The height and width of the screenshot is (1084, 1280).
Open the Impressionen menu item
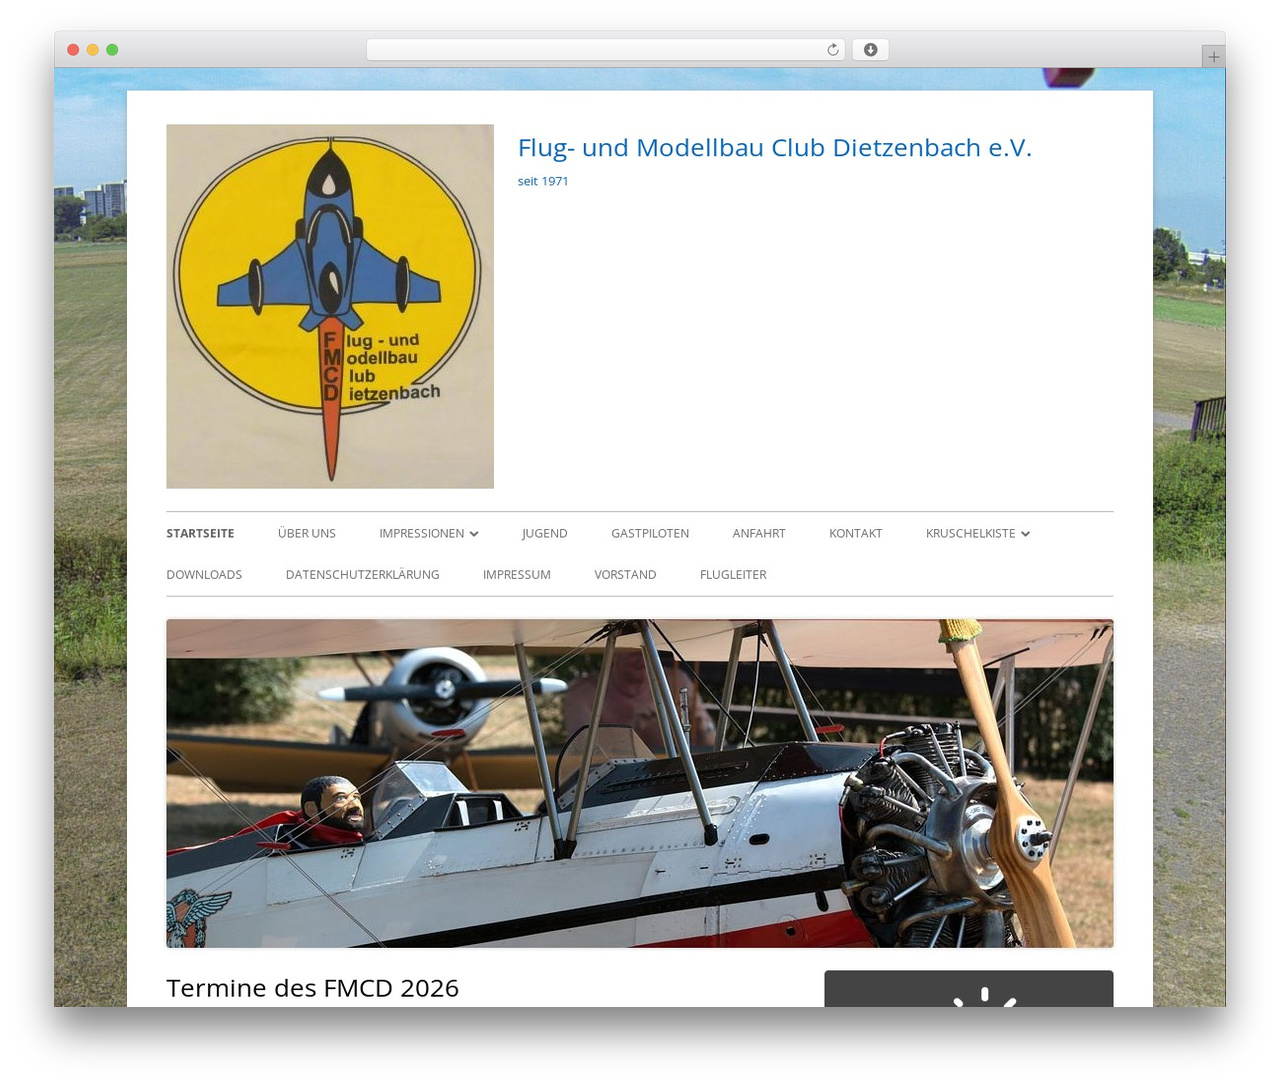click(421, 533)
